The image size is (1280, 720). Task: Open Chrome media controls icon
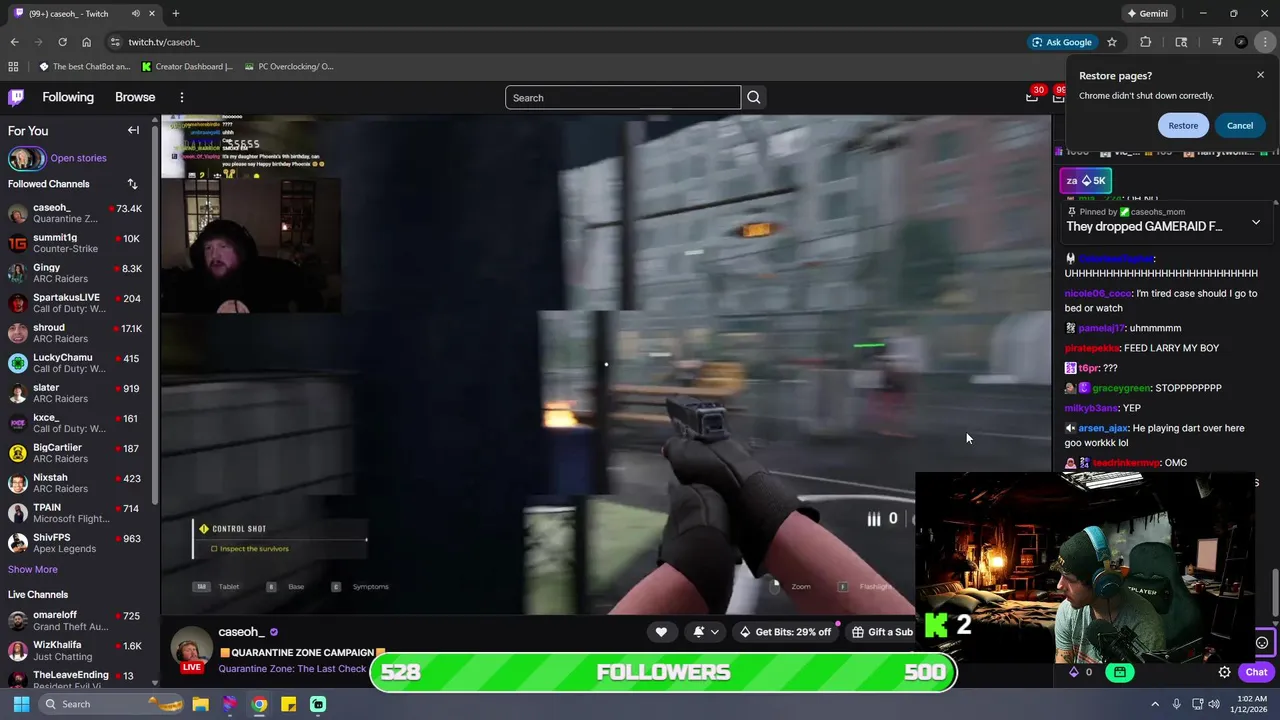1217,42
